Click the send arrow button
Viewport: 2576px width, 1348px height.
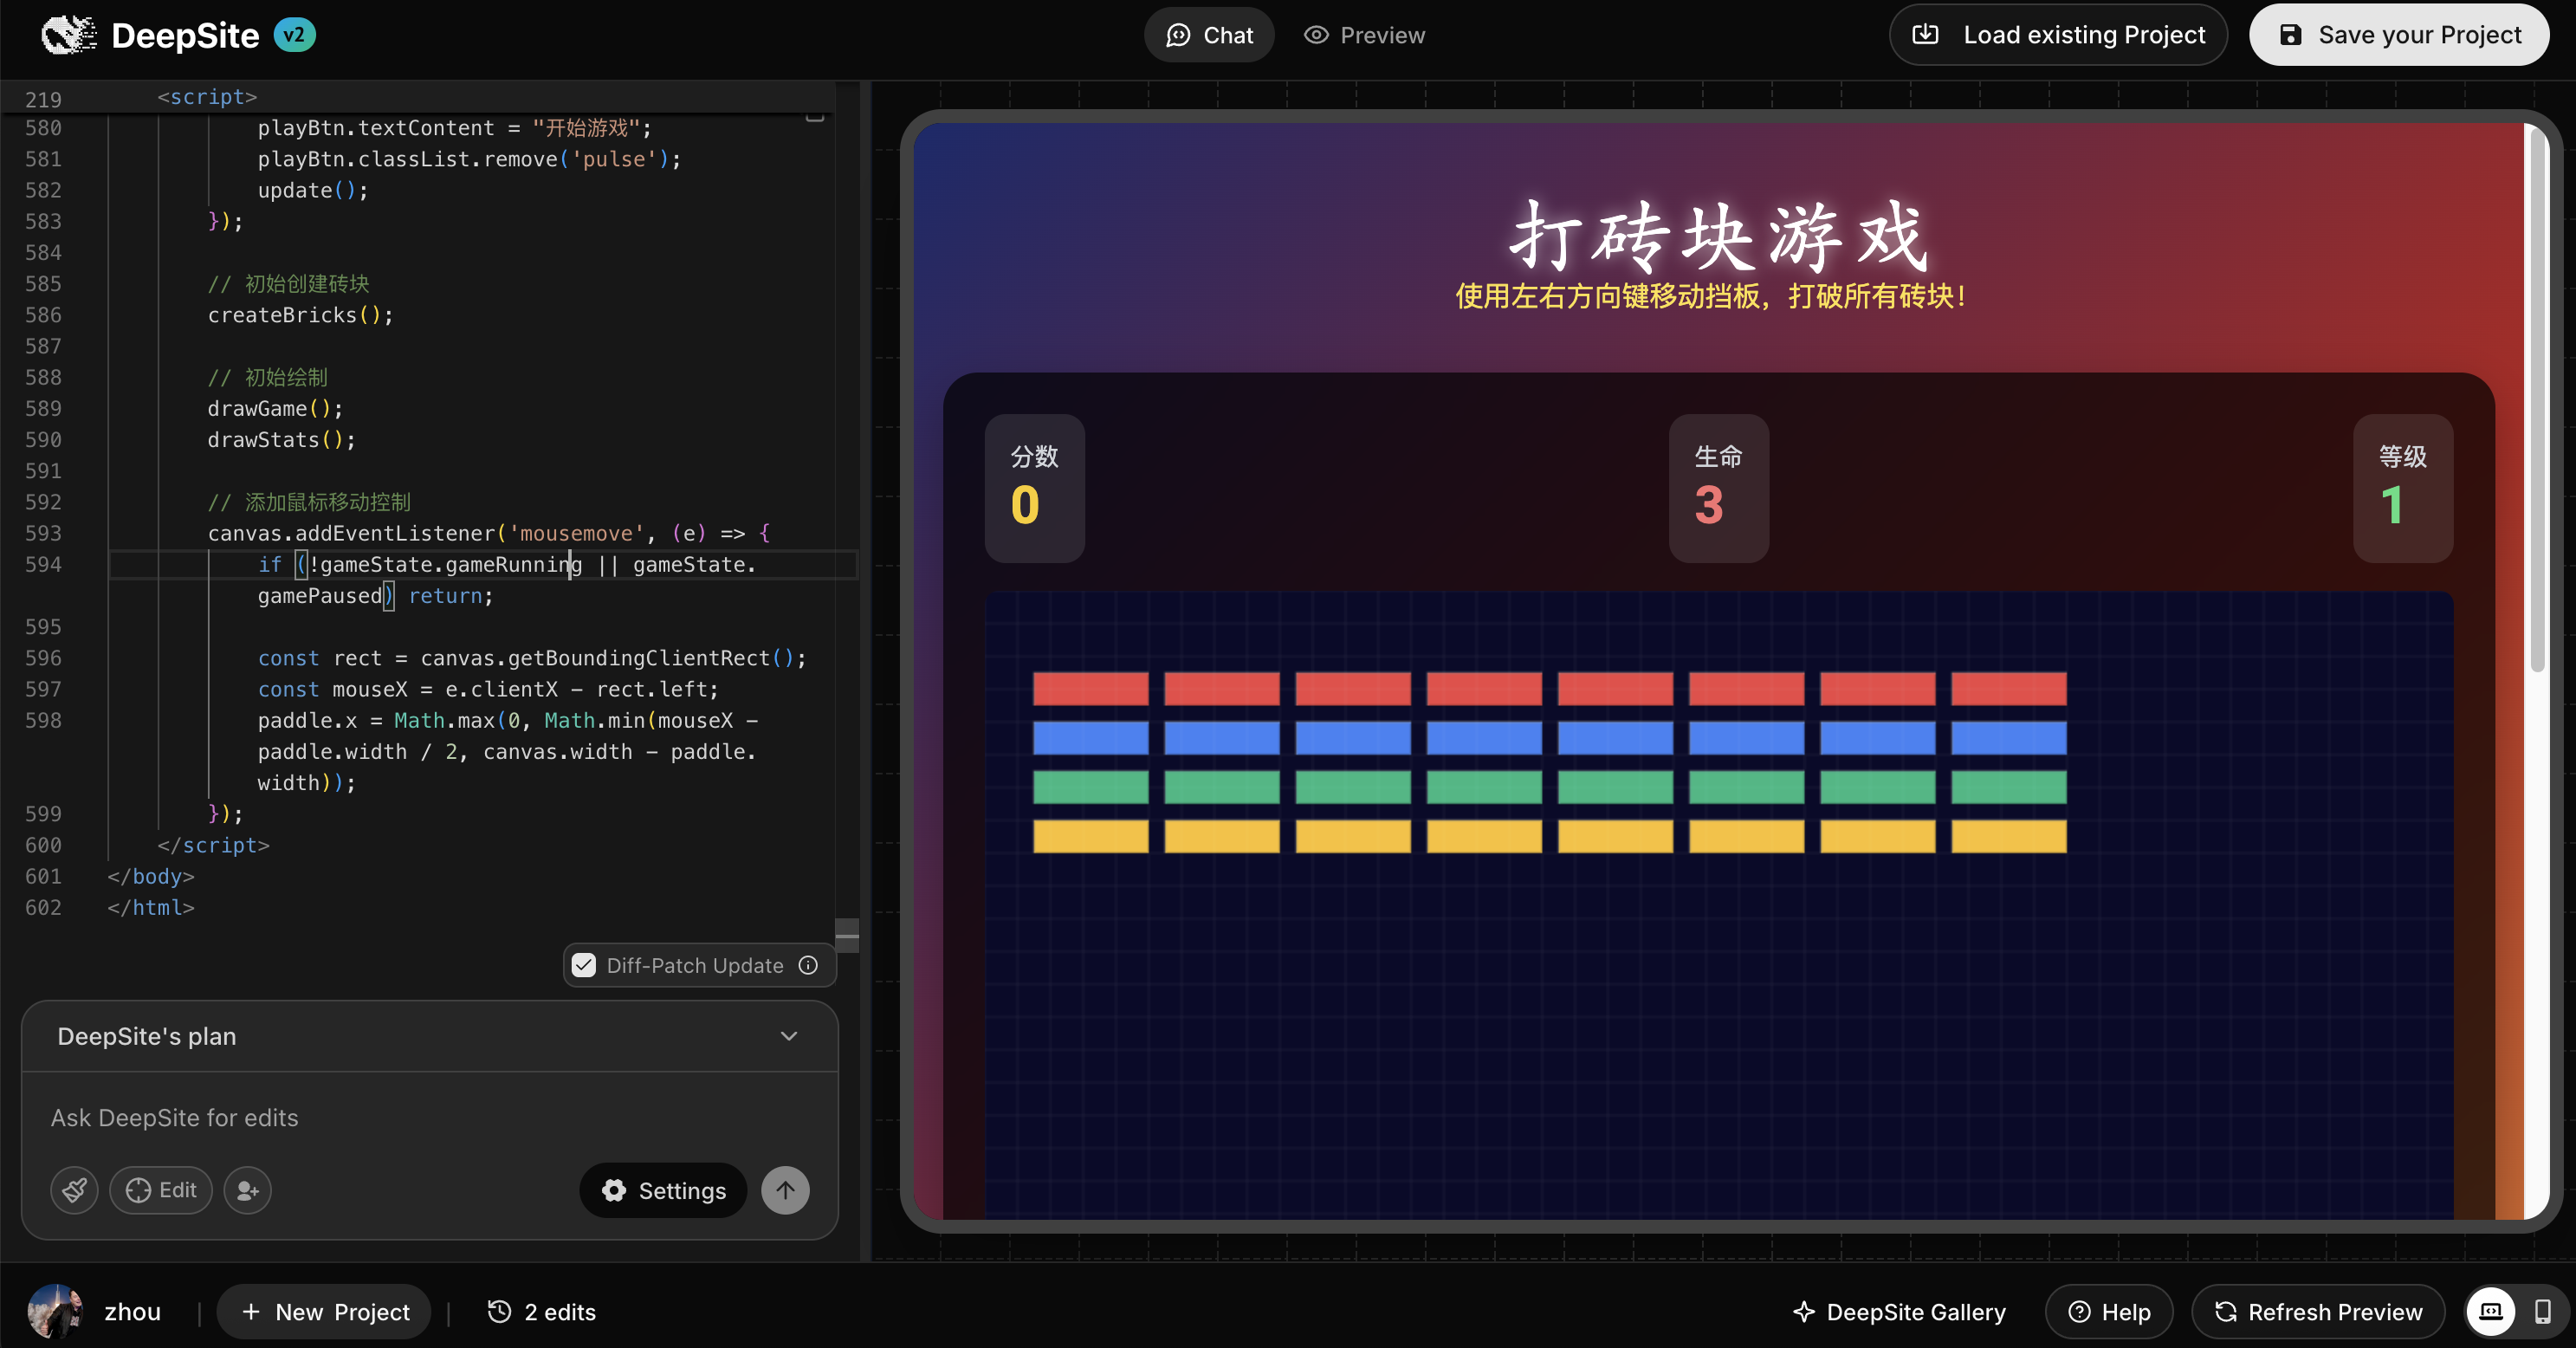785,1190
